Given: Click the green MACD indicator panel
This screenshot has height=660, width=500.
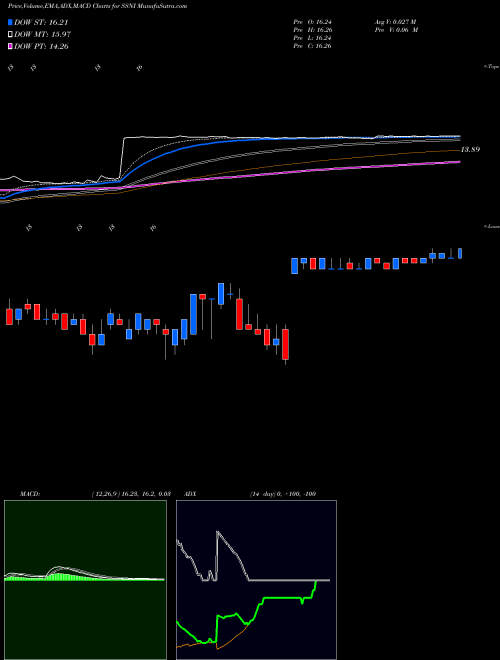Looking at the screenshot, I should pos(85,580).
